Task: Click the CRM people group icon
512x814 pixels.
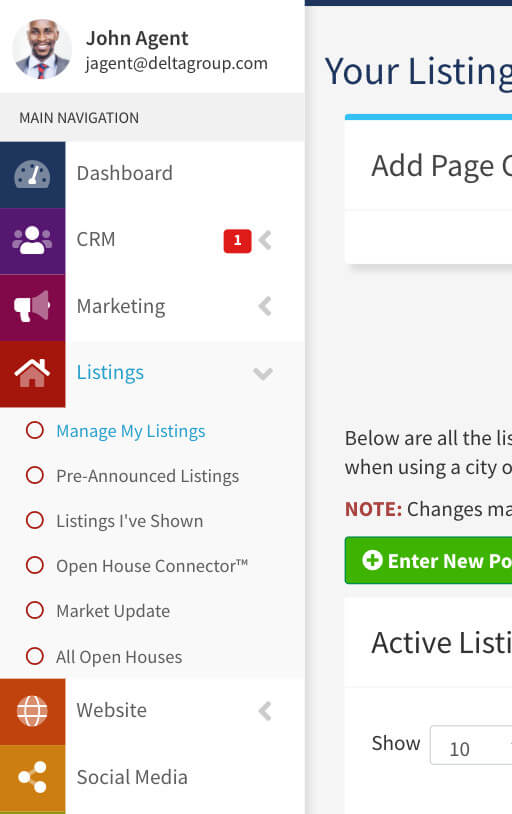Action: coord(32,240)
